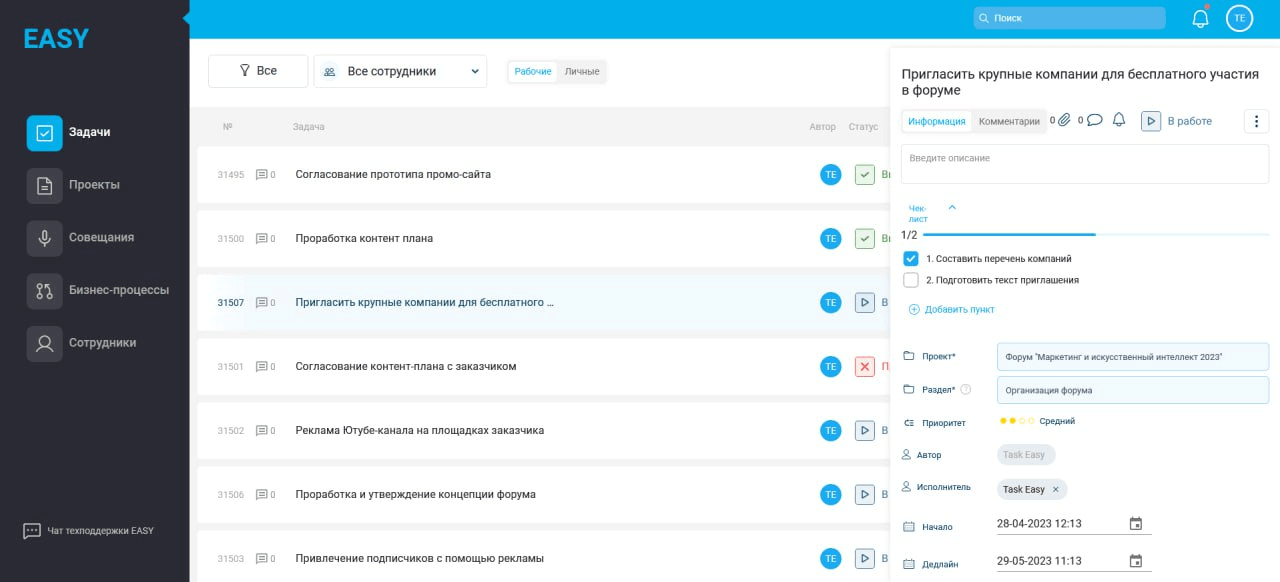This screenshot has width=1280, height=582.
Task: Open the EASY support chat icon
Action: pyautogui.click(x=32, y=531)
